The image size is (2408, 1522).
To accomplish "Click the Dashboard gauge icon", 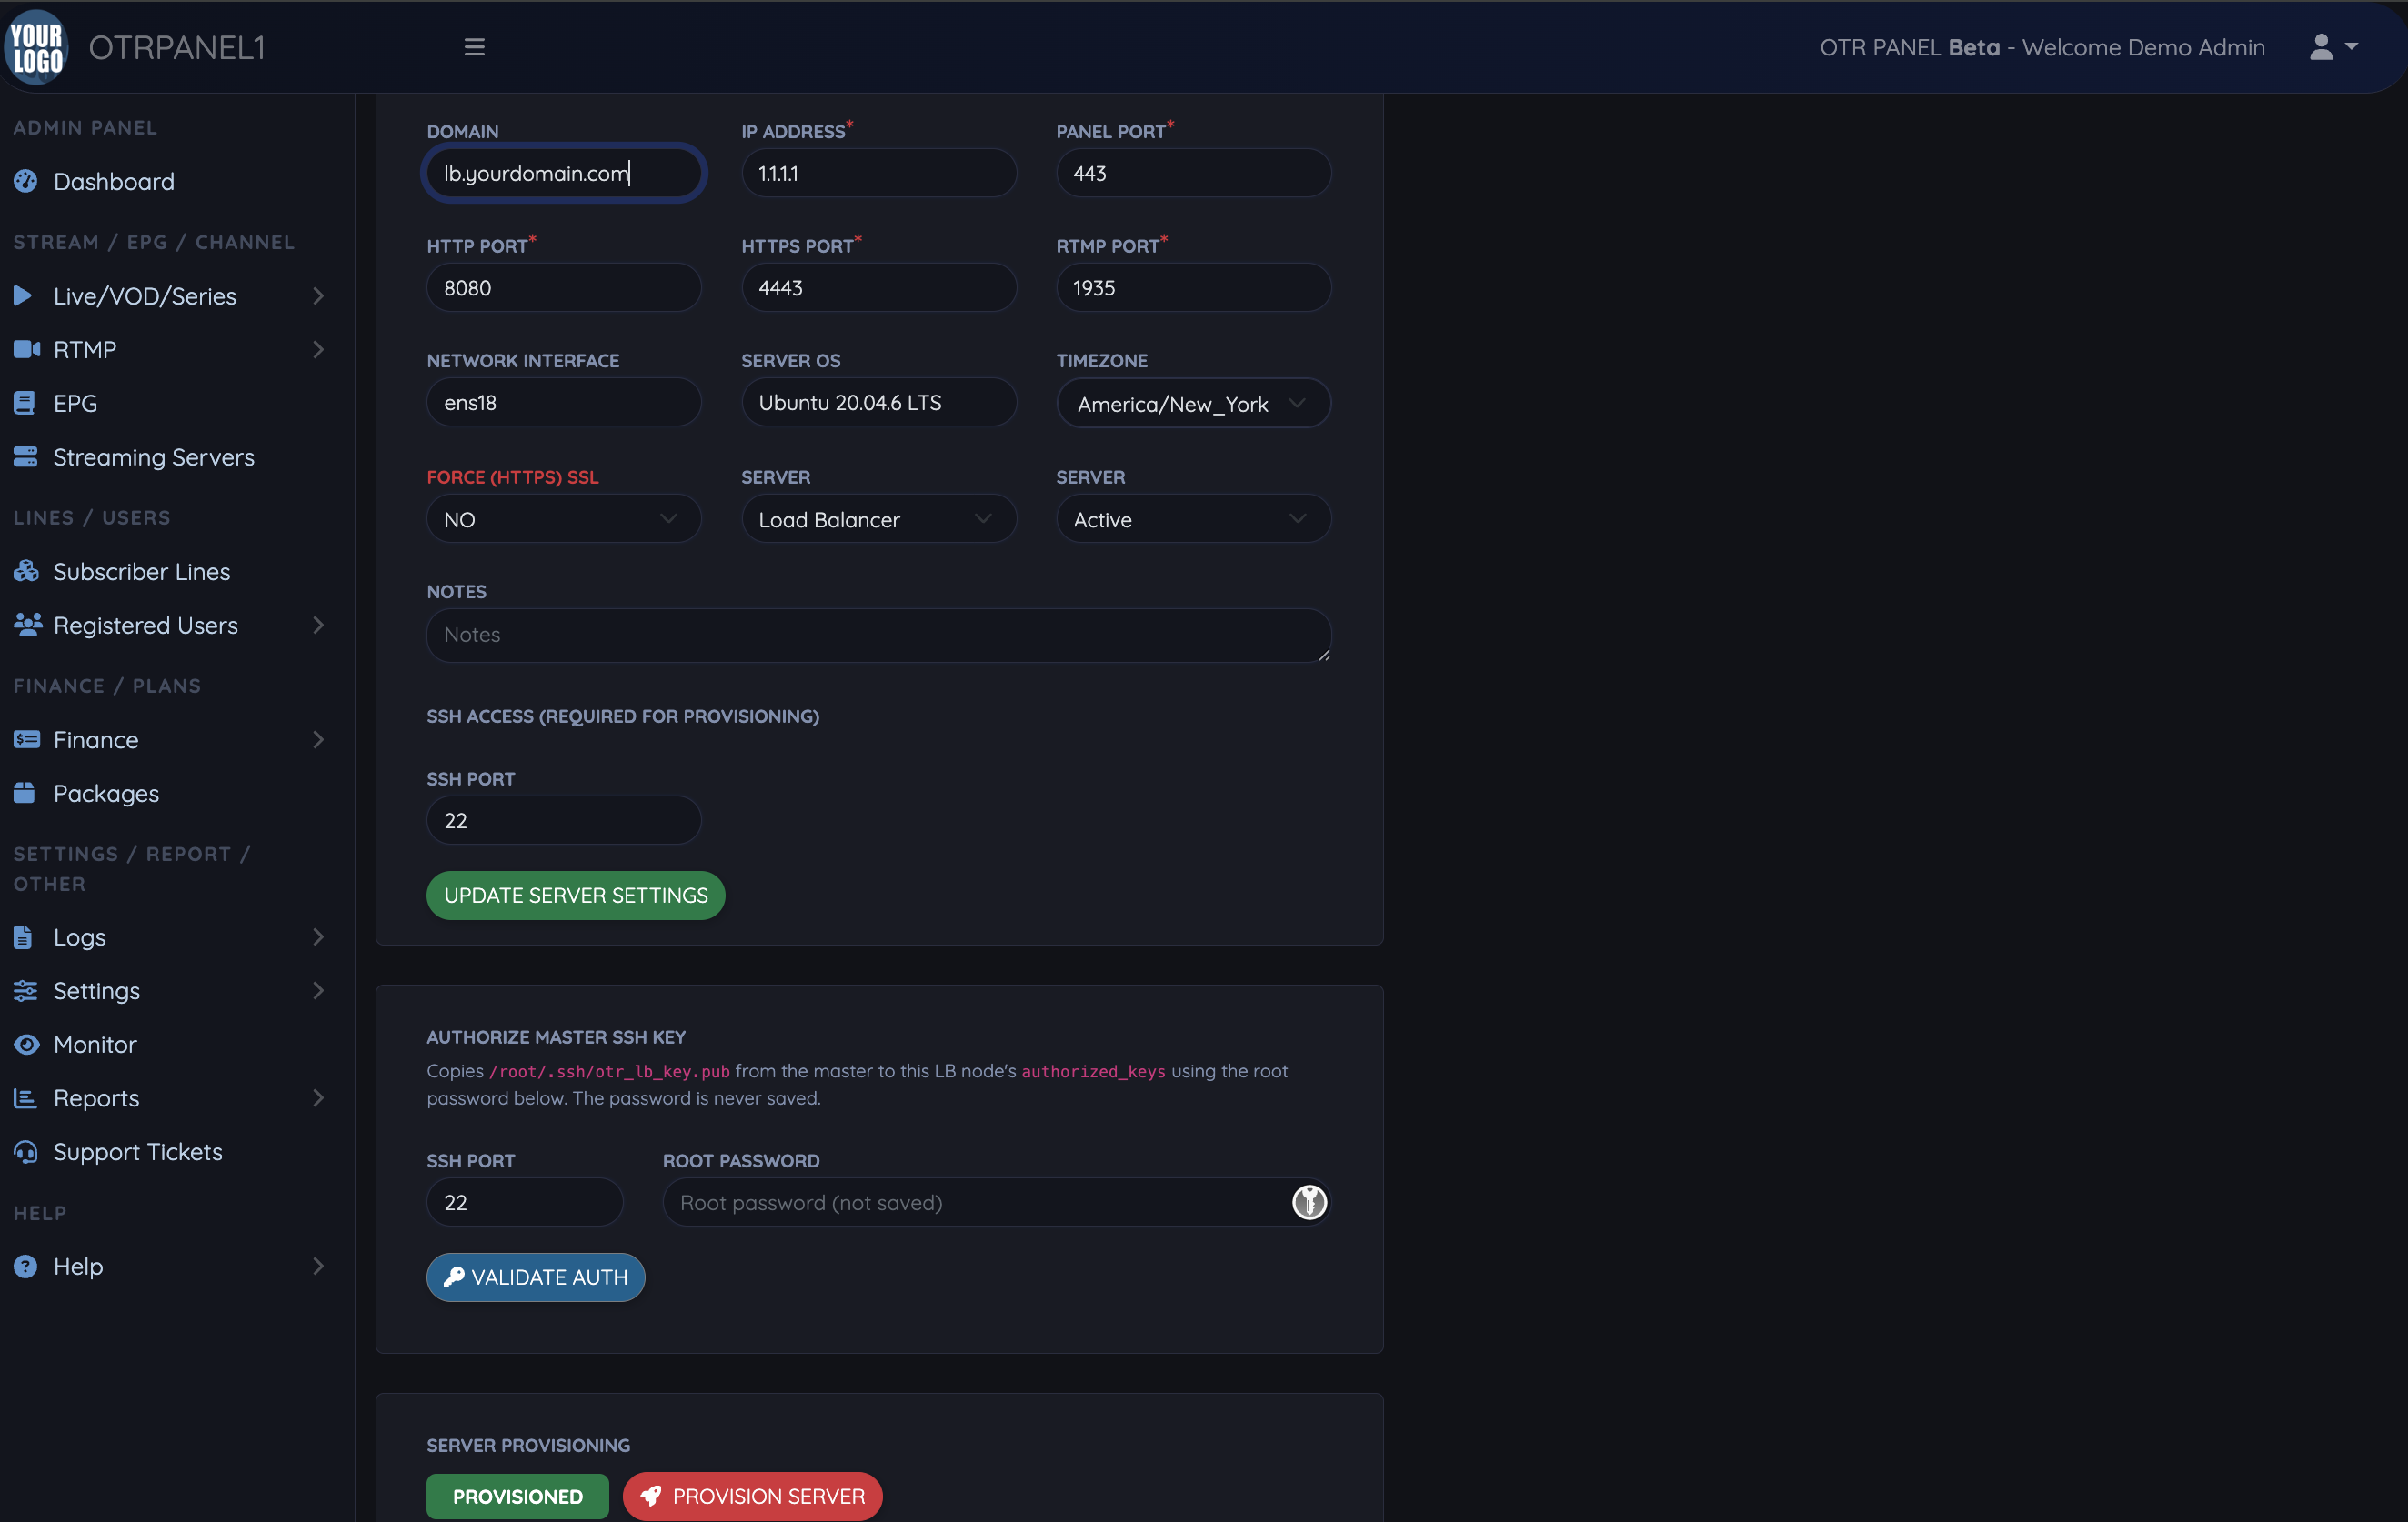I will (26, 181).
